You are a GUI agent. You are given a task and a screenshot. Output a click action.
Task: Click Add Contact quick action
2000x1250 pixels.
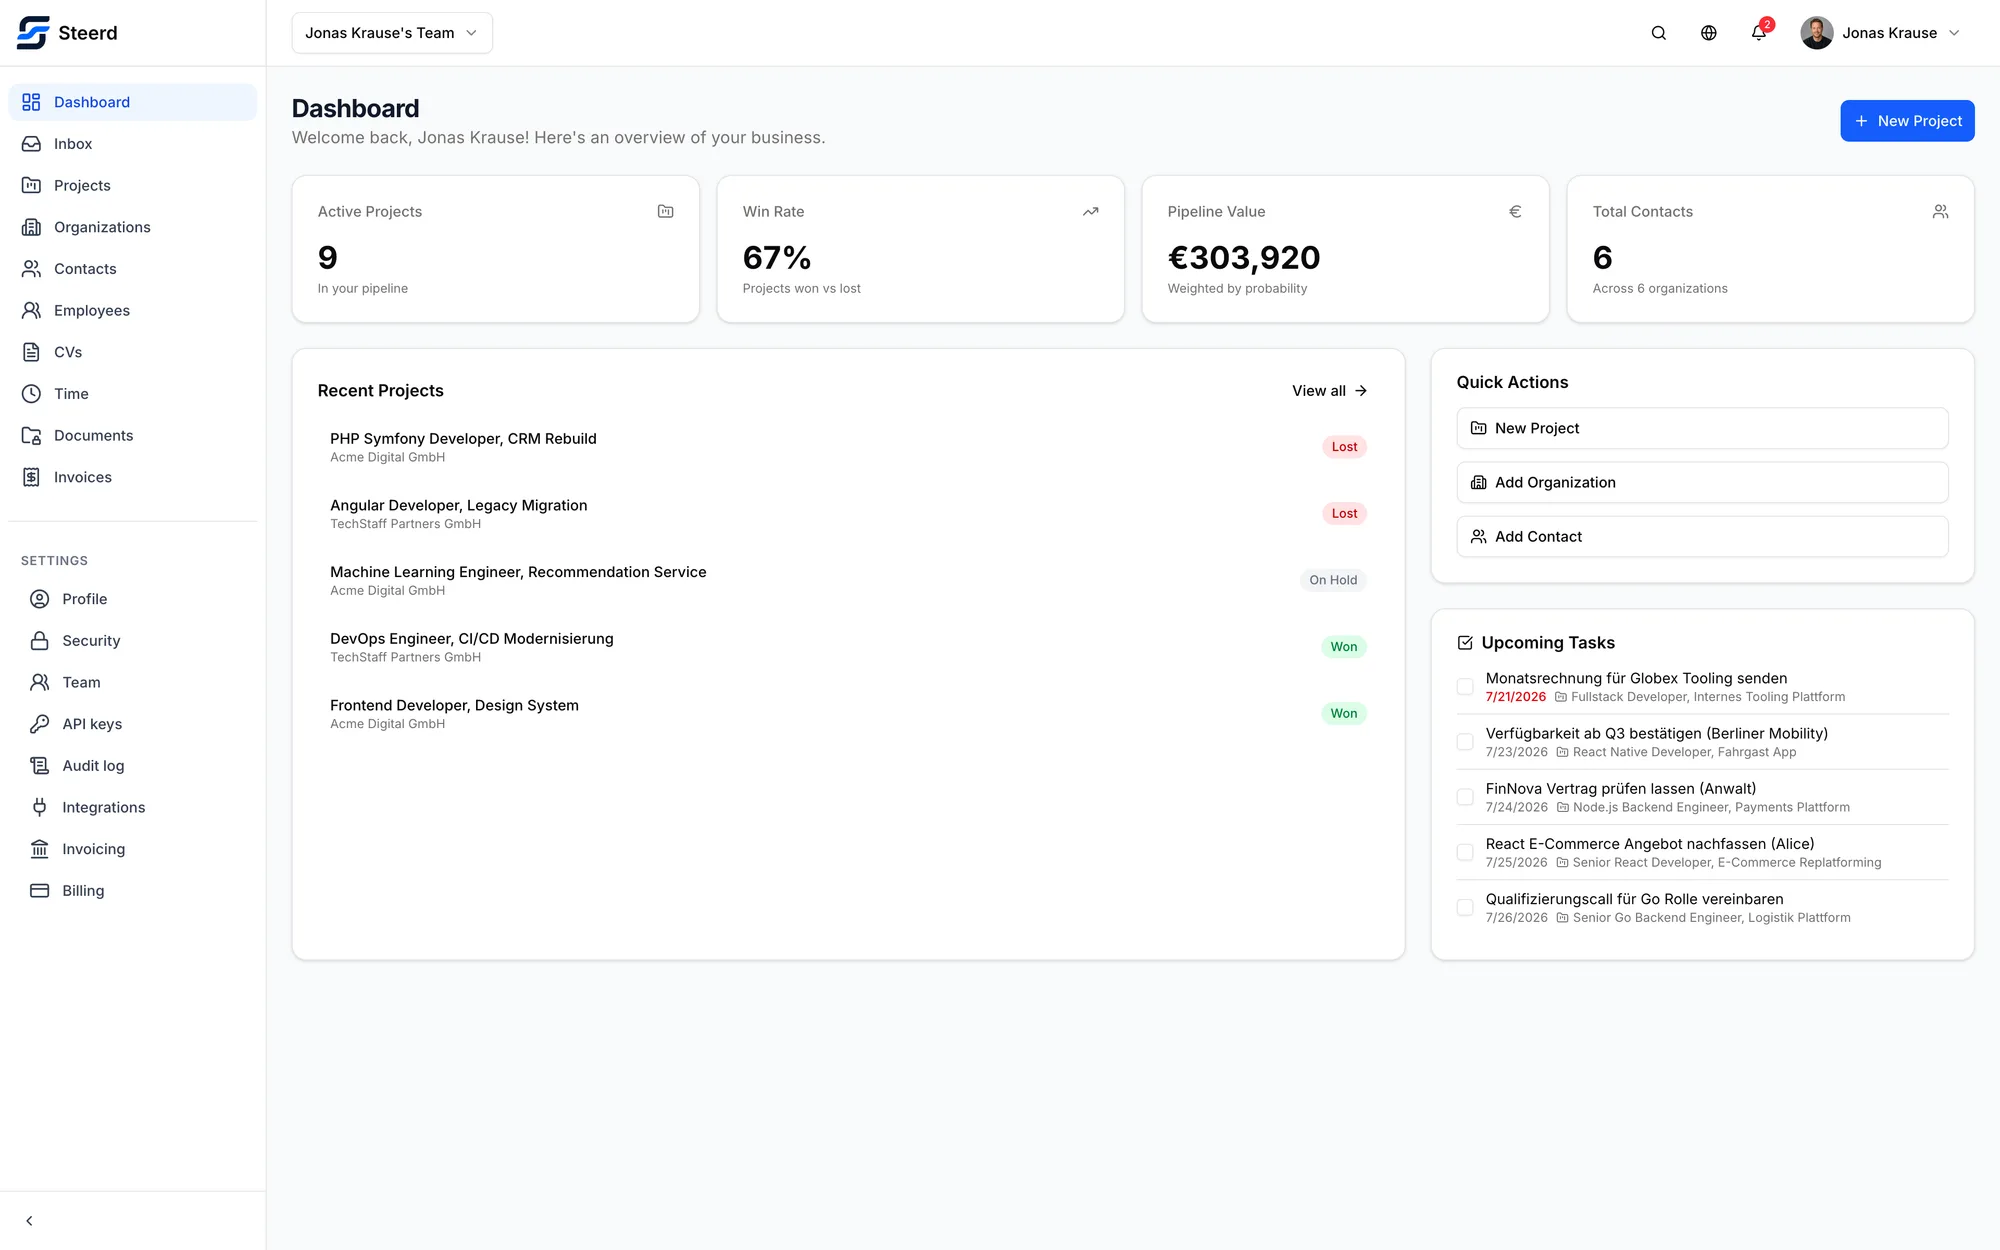click(x=1702, y=537)
